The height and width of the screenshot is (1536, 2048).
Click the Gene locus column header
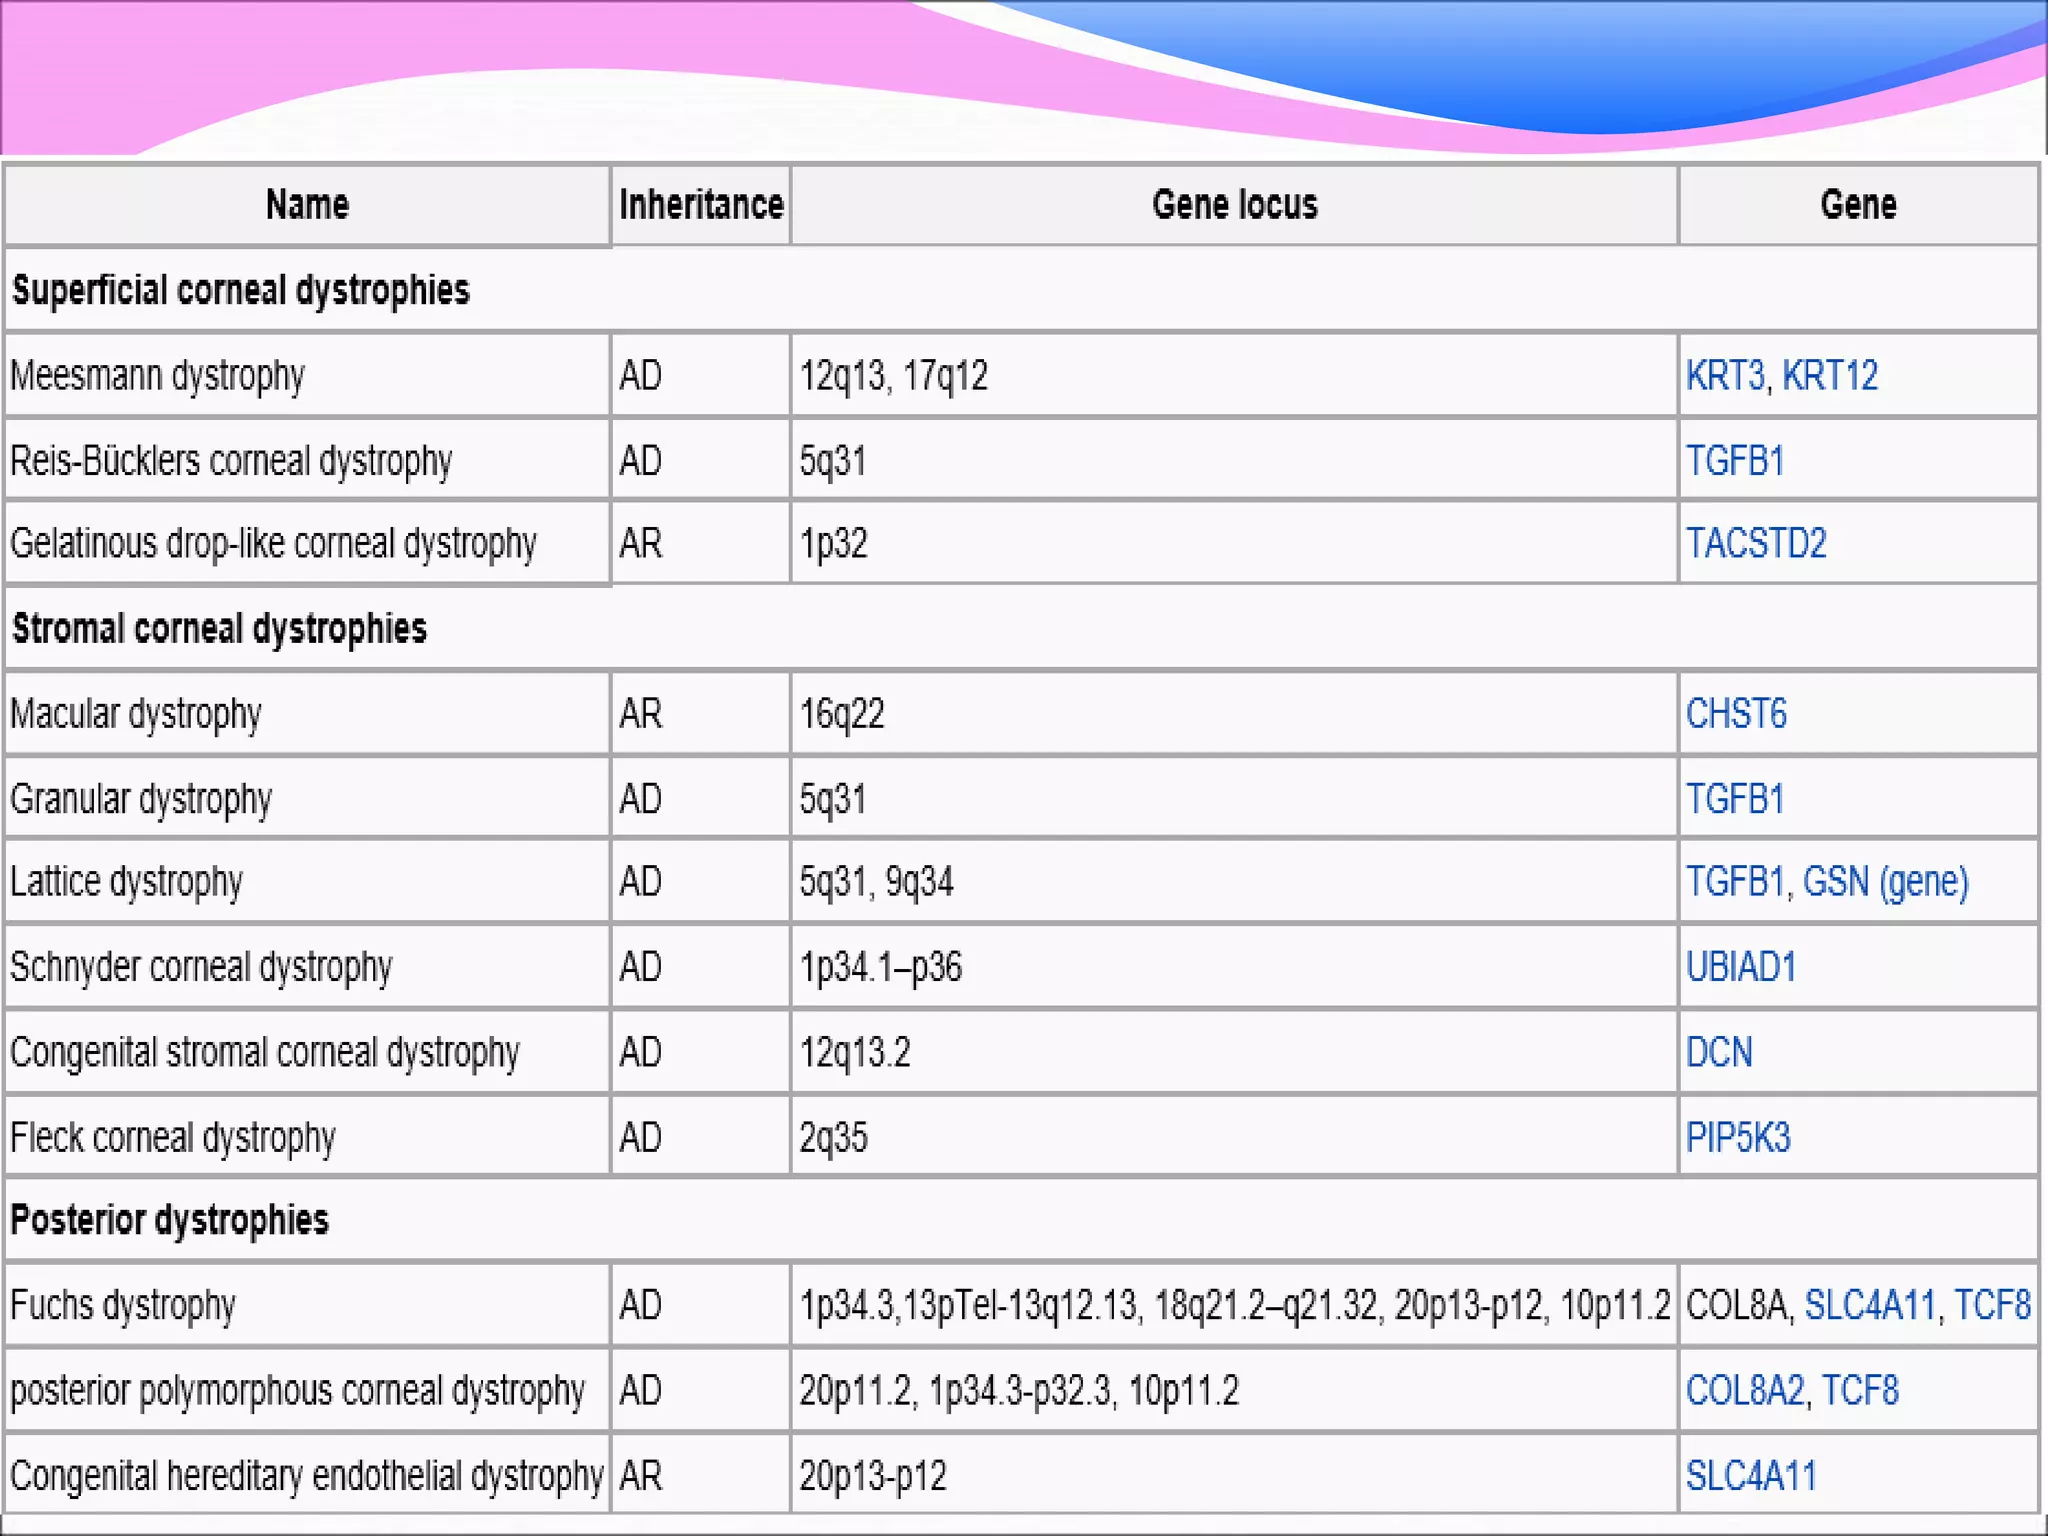[1234, 205]
